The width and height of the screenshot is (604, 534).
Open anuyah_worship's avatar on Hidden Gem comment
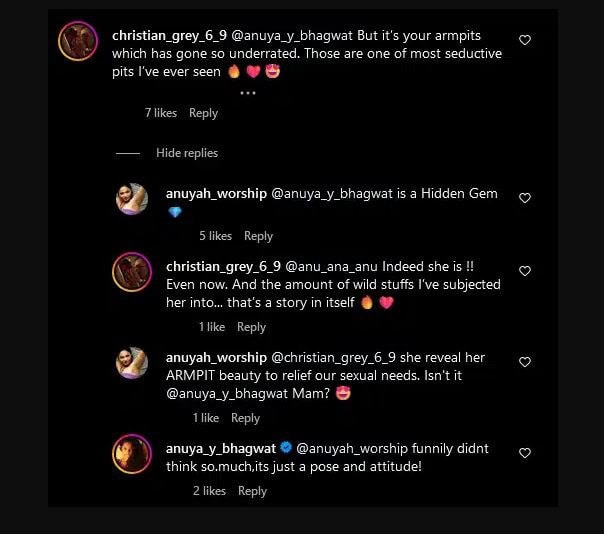(133, 199)
